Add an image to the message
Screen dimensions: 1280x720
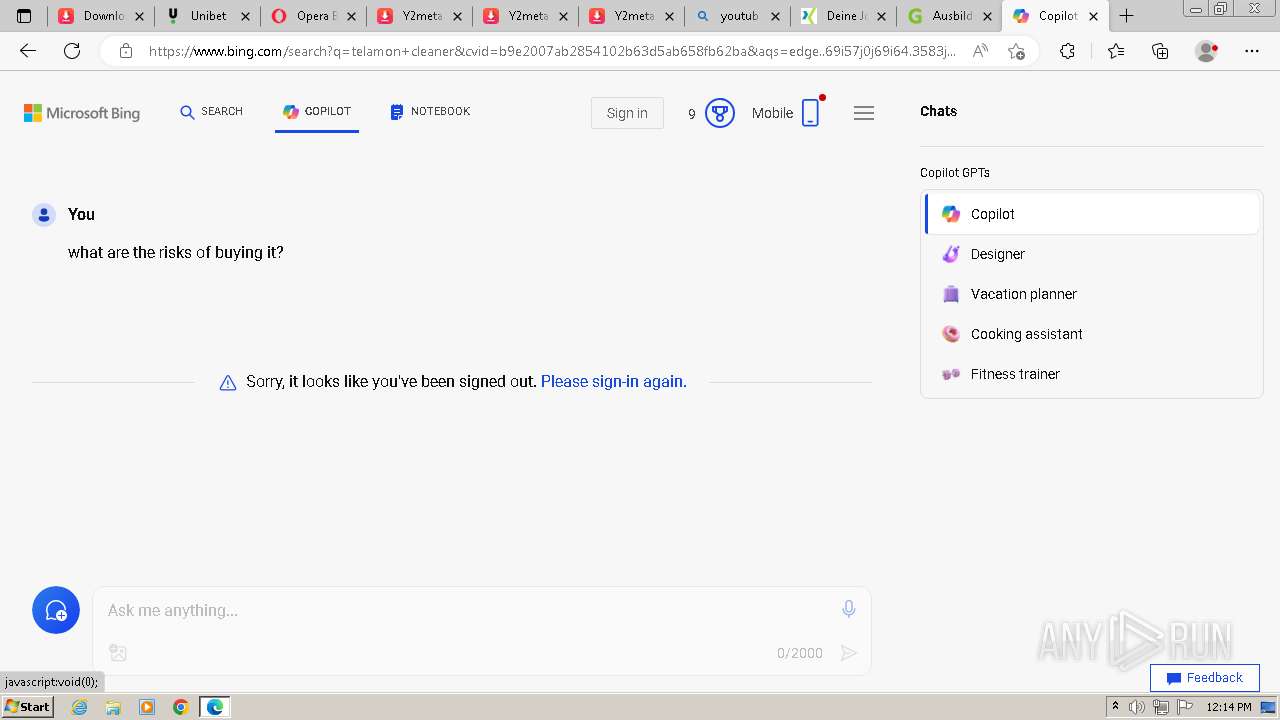[118, 653]
